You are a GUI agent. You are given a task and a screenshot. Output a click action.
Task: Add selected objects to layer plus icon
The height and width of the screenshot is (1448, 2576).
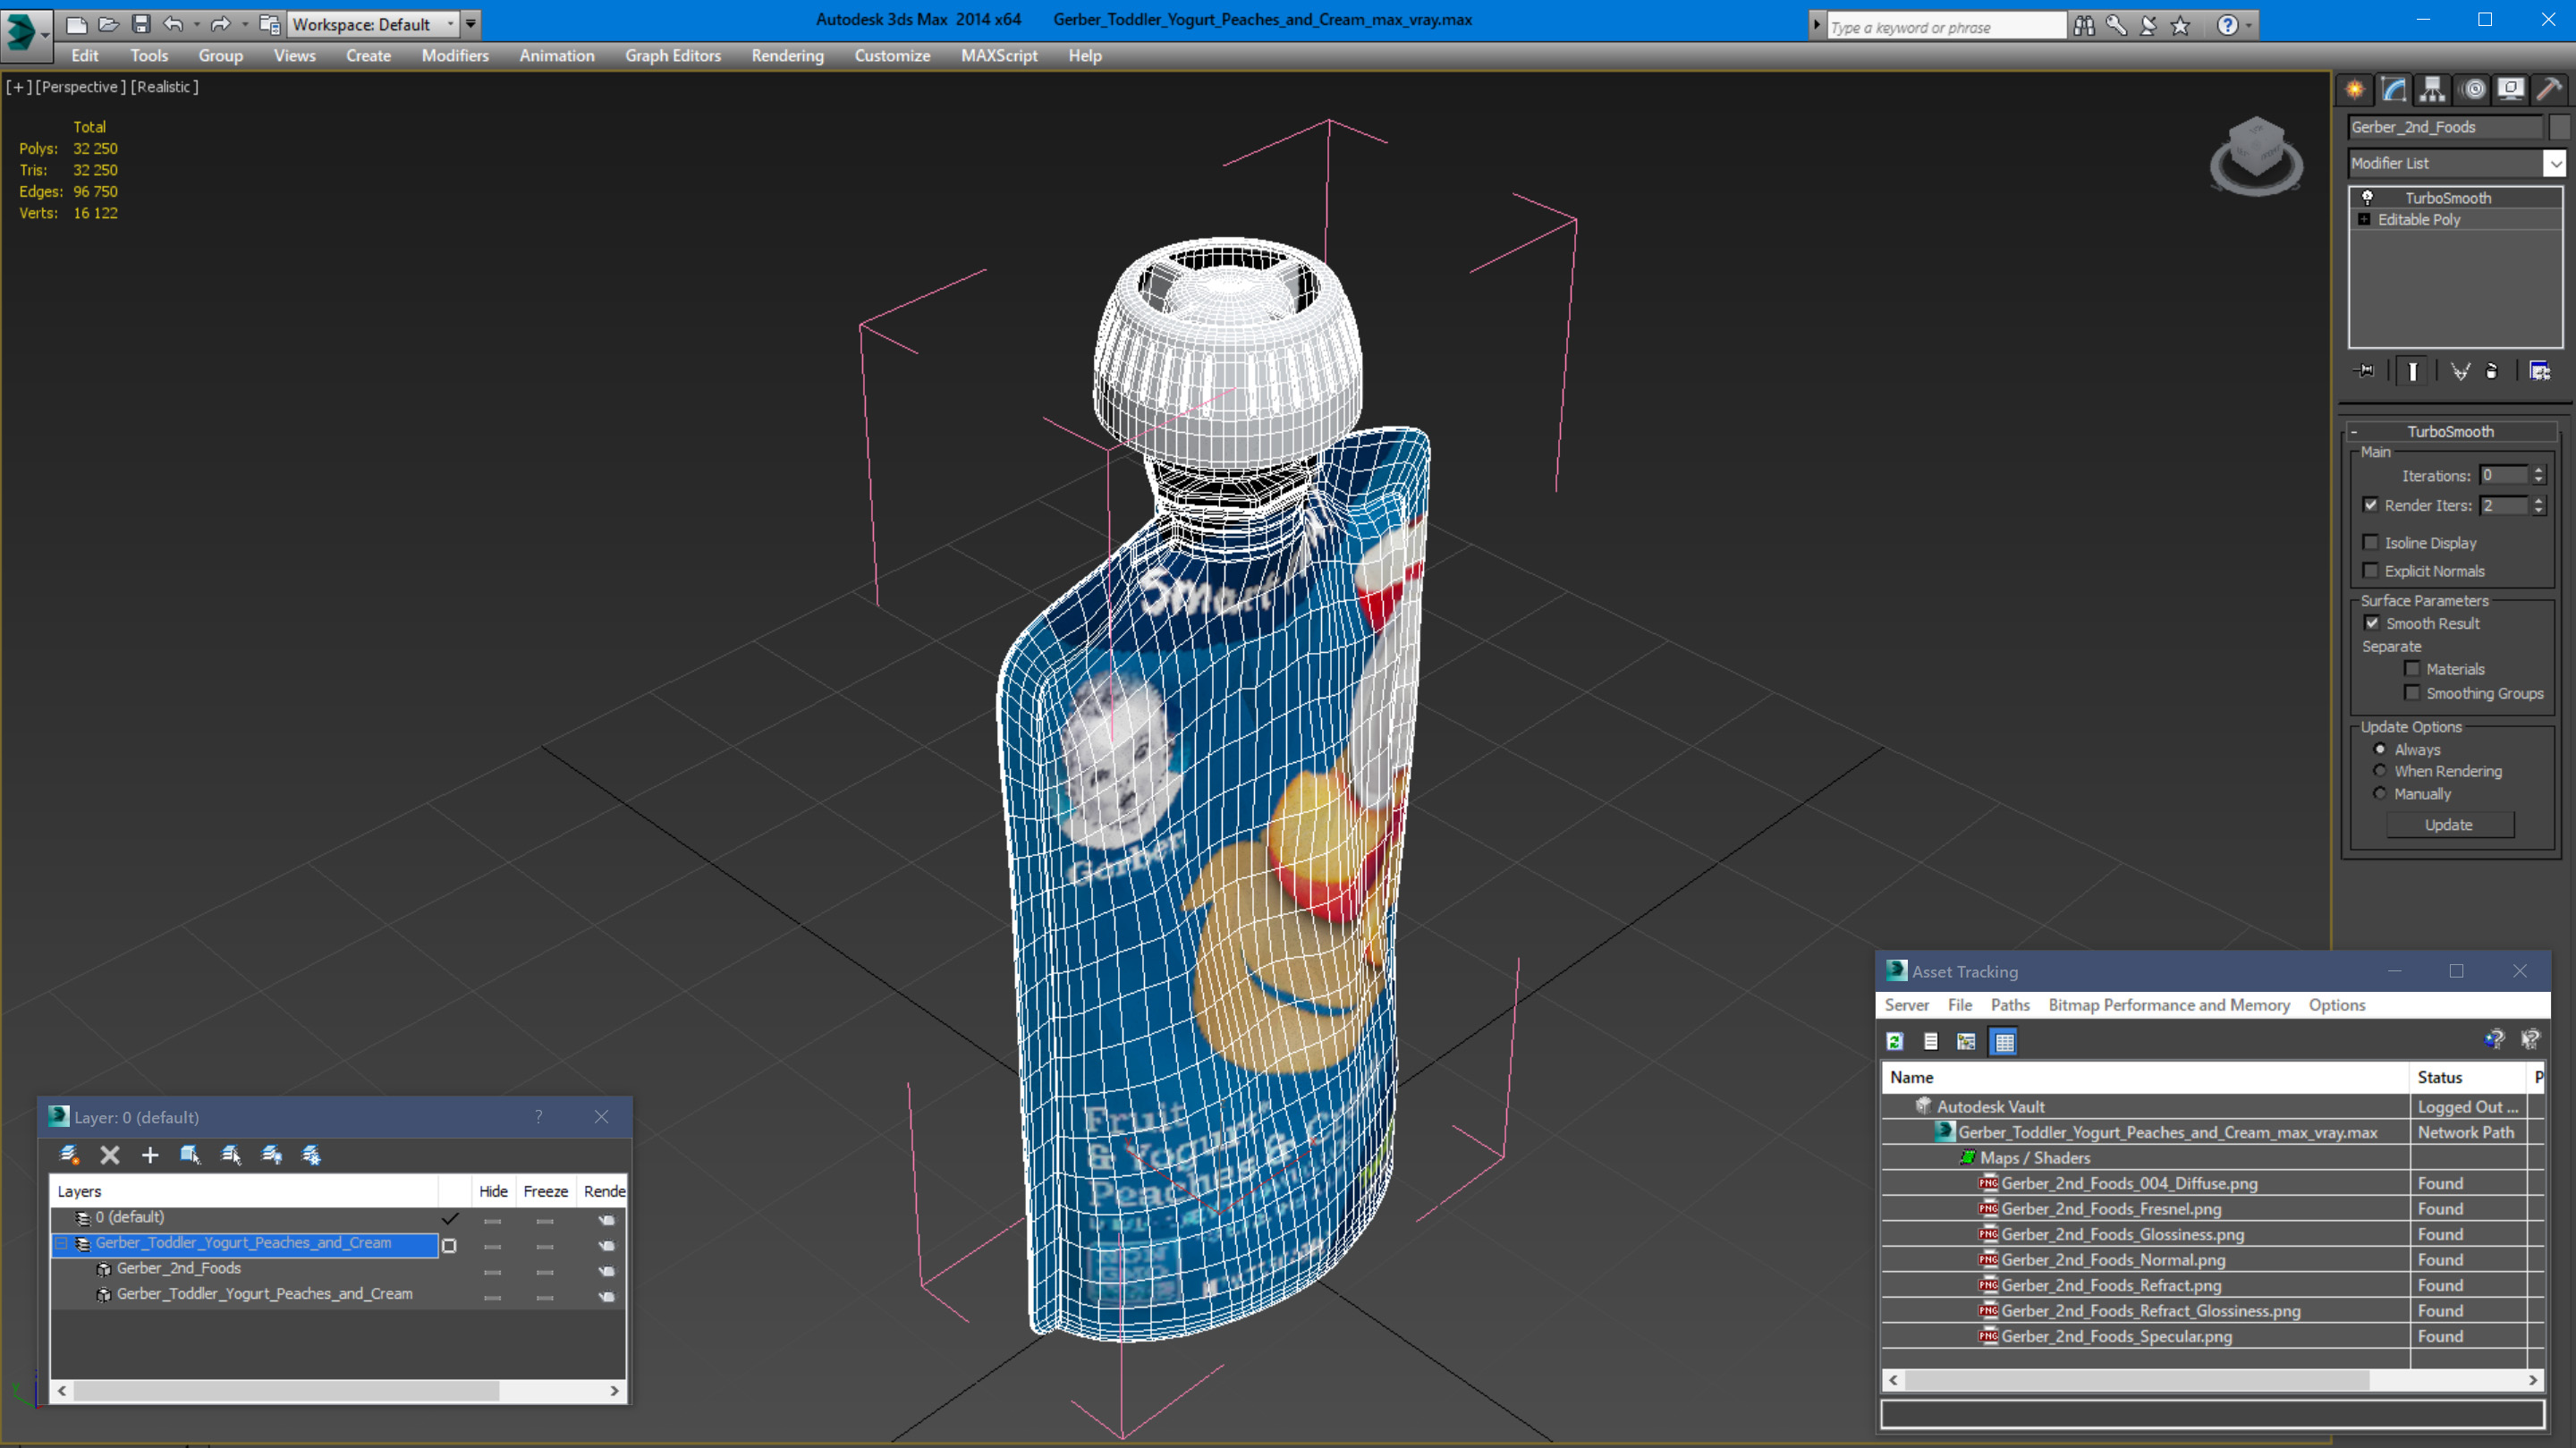tap(150, 1155)
